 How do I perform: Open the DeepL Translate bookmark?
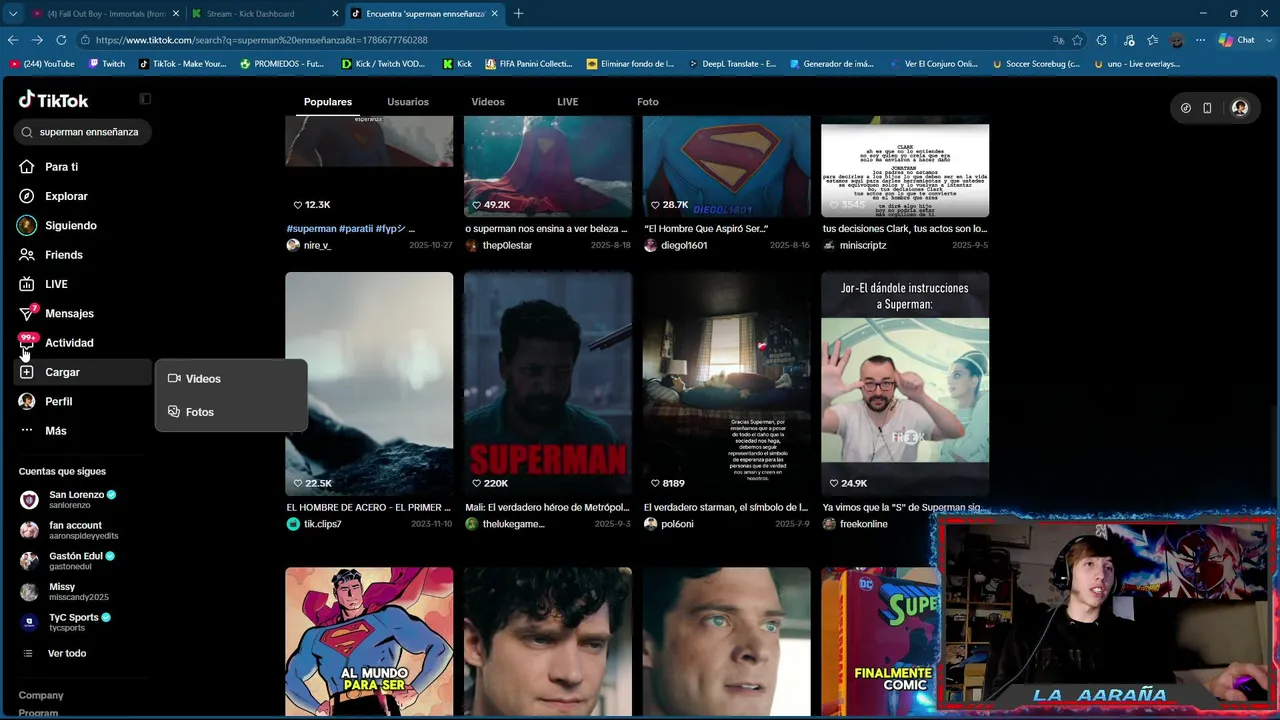[731, 64]
